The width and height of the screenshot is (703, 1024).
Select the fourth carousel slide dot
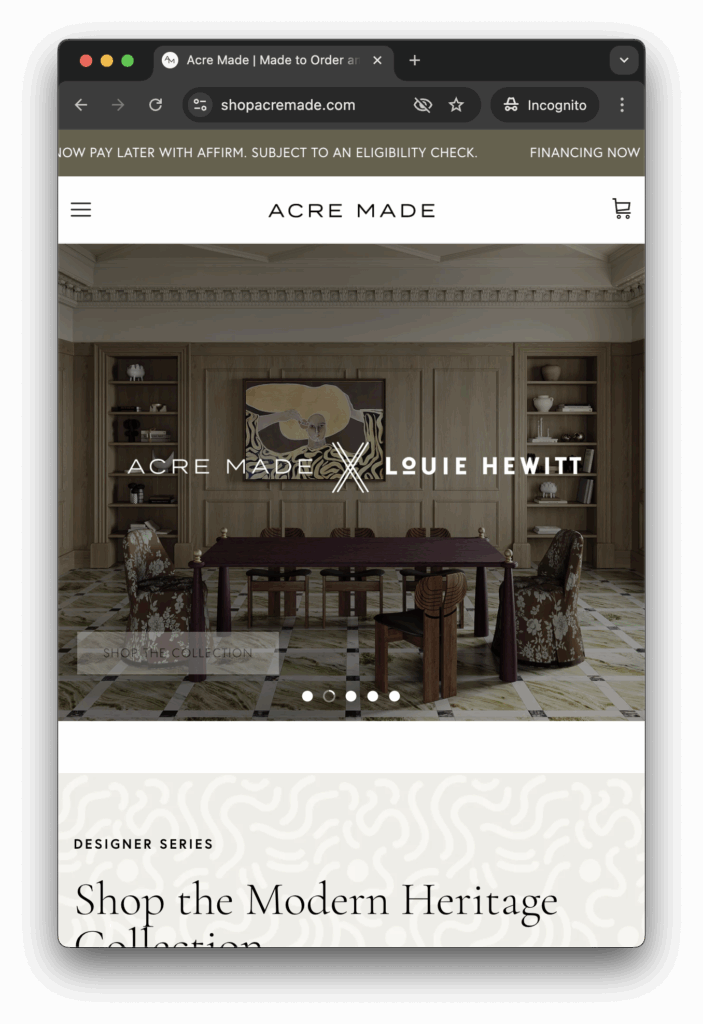[372, 696]
